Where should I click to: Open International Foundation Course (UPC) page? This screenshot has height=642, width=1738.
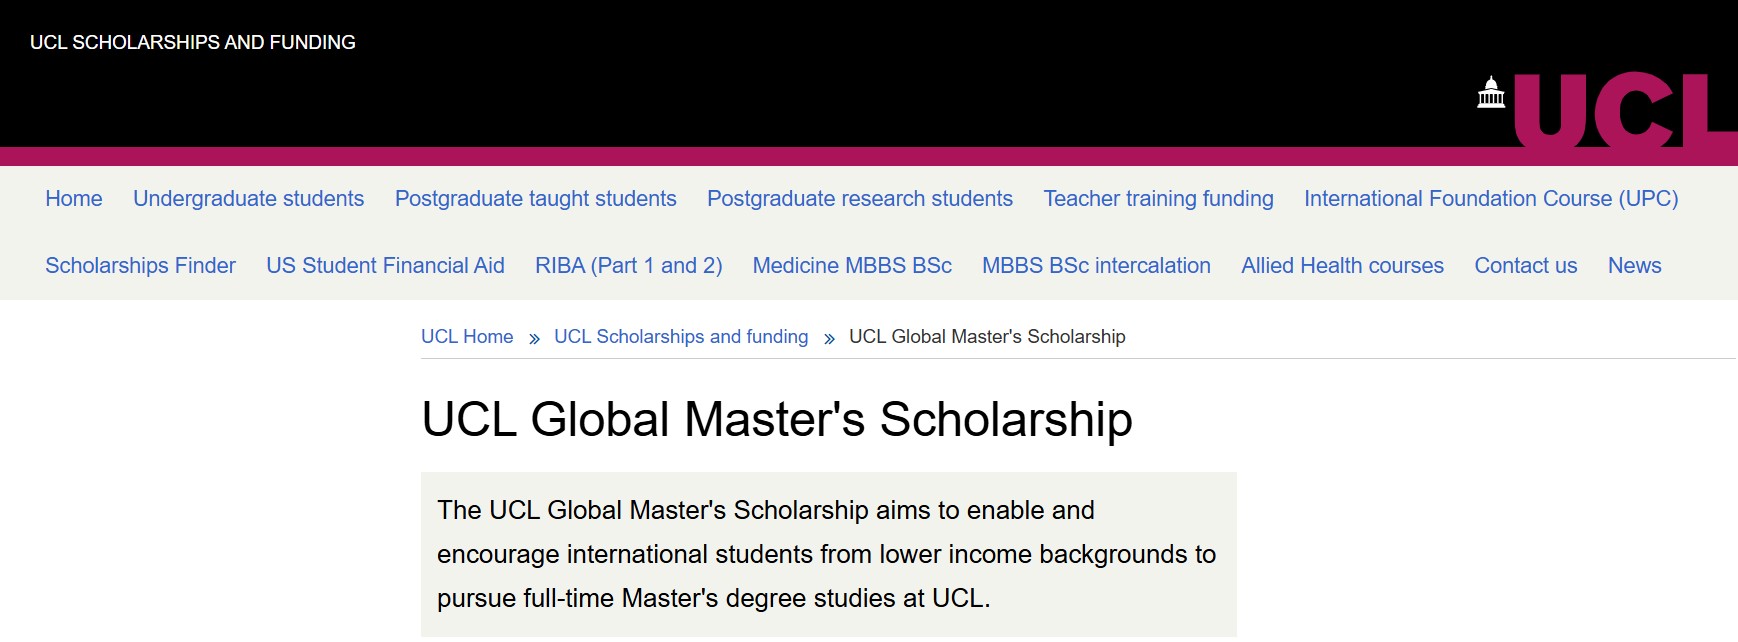pos(1491,198)
